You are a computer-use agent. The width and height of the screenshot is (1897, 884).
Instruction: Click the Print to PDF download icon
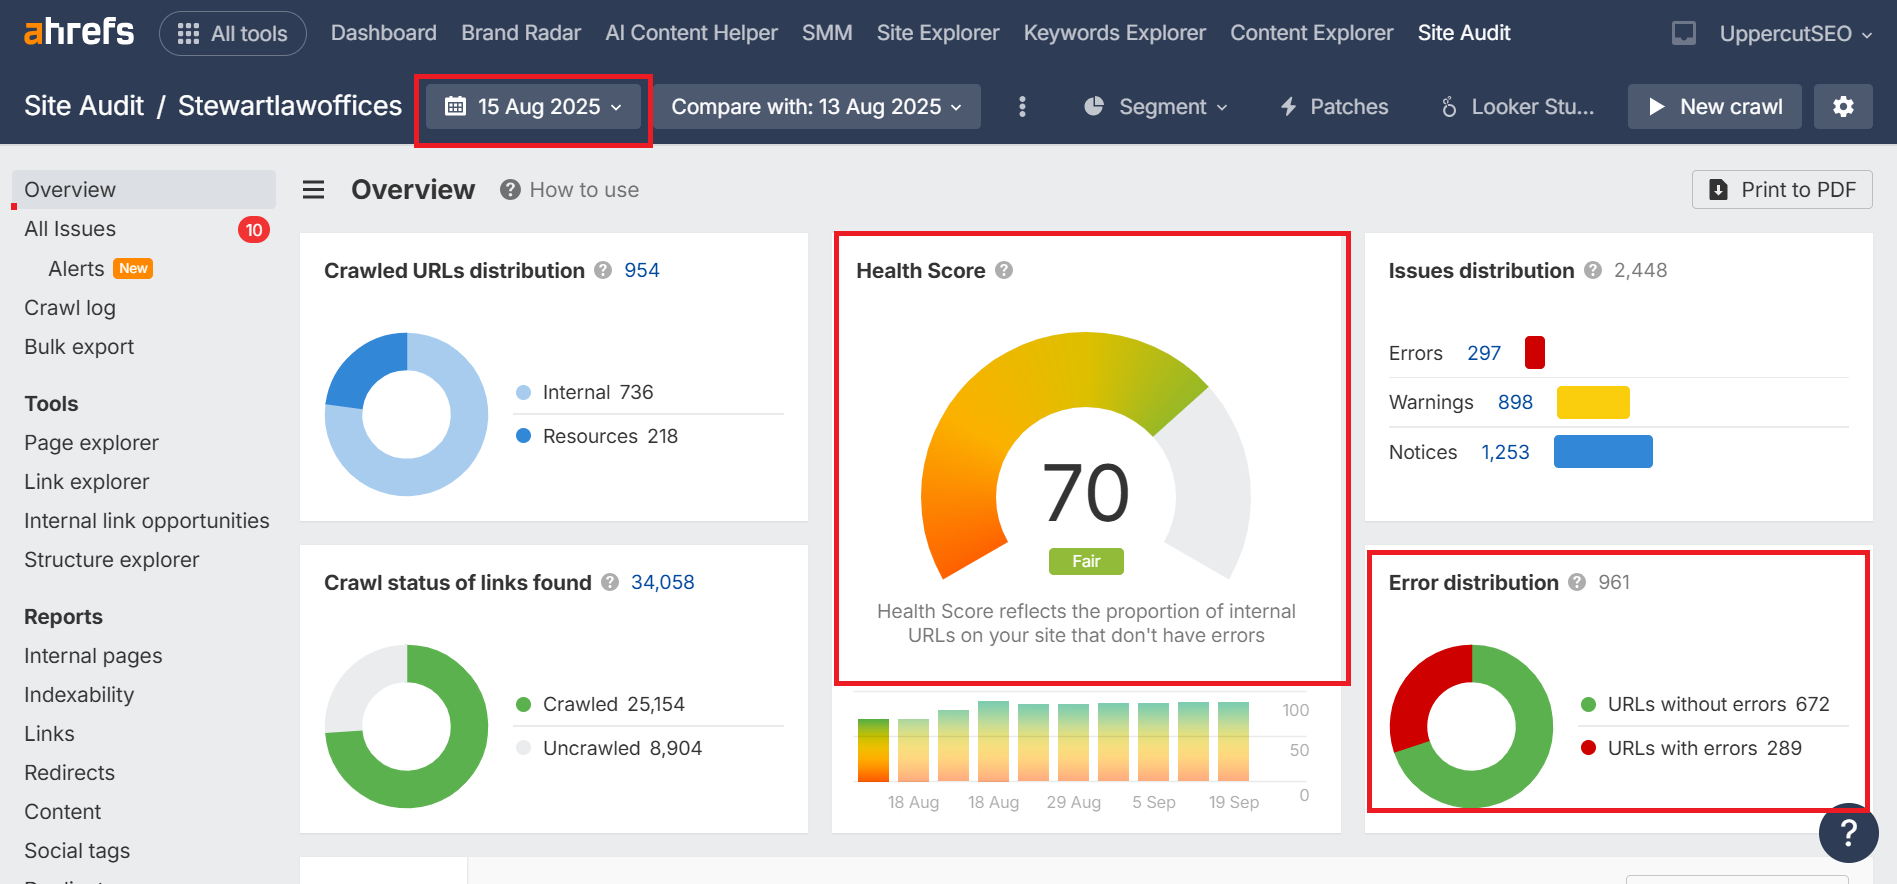1719,190
